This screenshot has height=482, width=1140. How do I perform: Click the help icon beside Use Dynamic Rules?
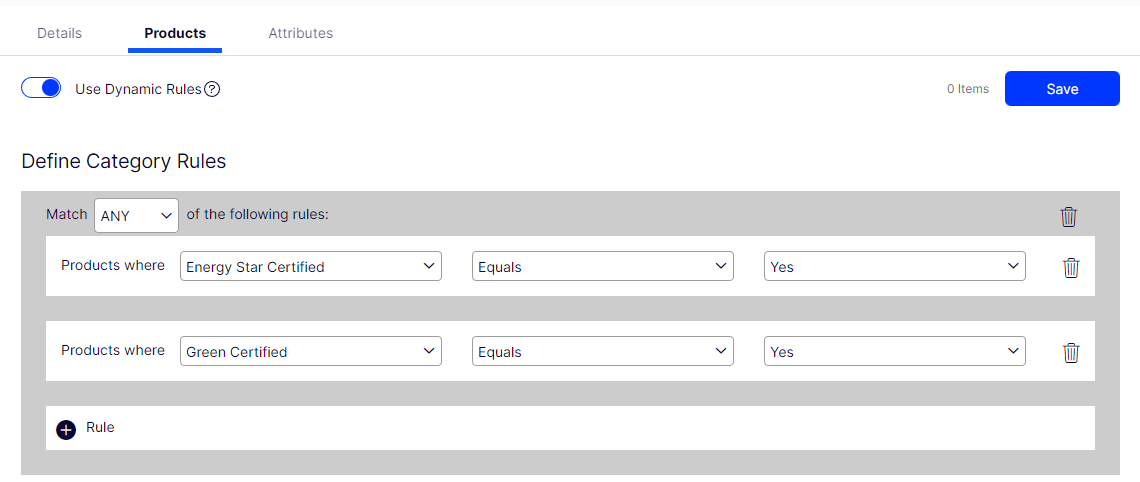(212, 89)
